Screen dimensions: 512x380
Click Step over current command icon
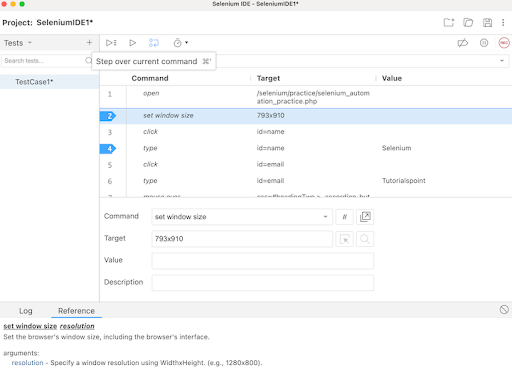154,43
